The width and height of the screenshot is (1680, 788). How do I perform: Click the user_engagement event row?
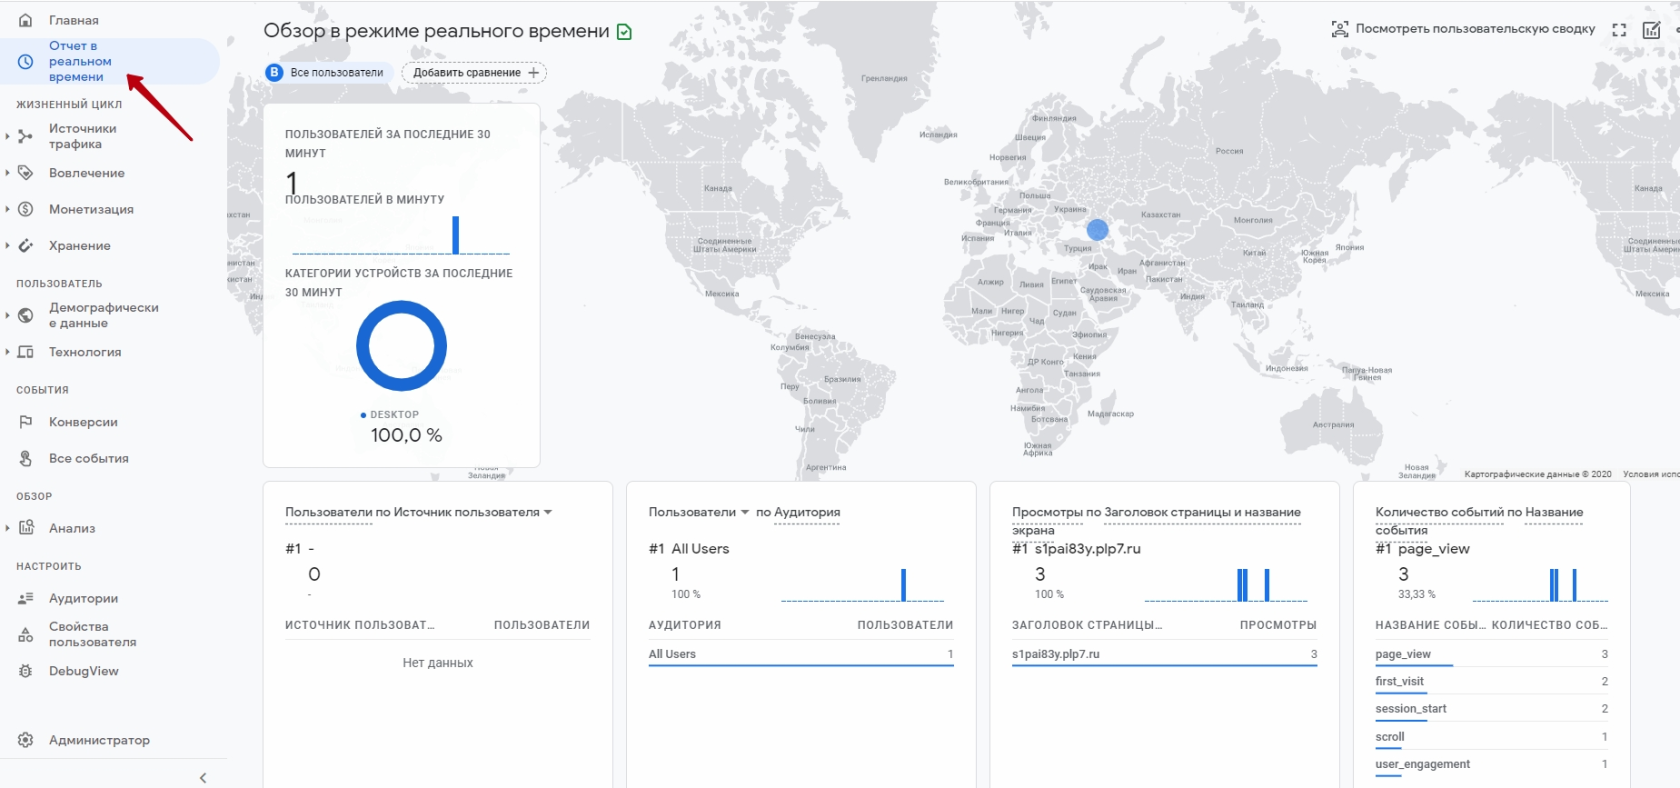pos(1492,765)
